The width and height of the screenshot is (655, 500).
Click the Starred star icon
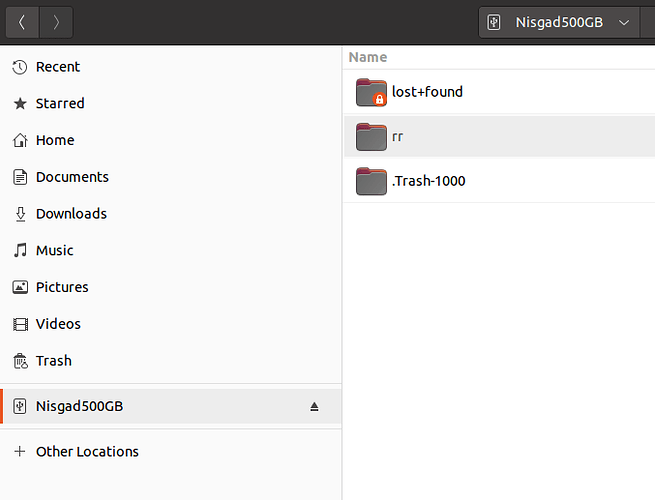click(20, 104)
